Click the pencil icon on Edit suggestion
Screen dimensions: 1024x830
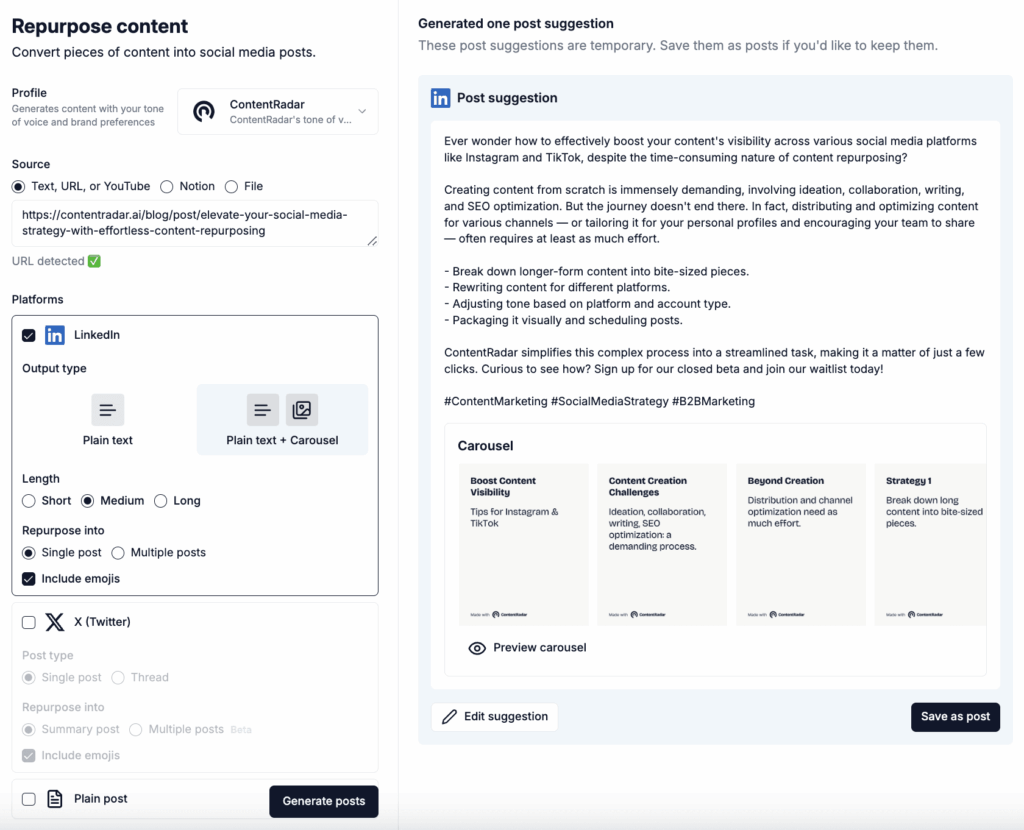450,717
